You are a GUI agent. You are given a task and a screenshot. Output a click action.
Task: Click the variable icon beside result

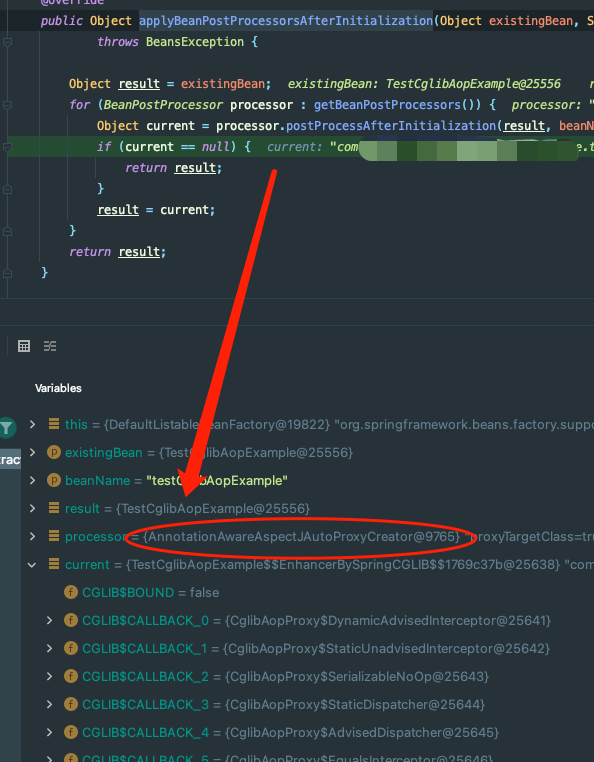click(54, 508)
